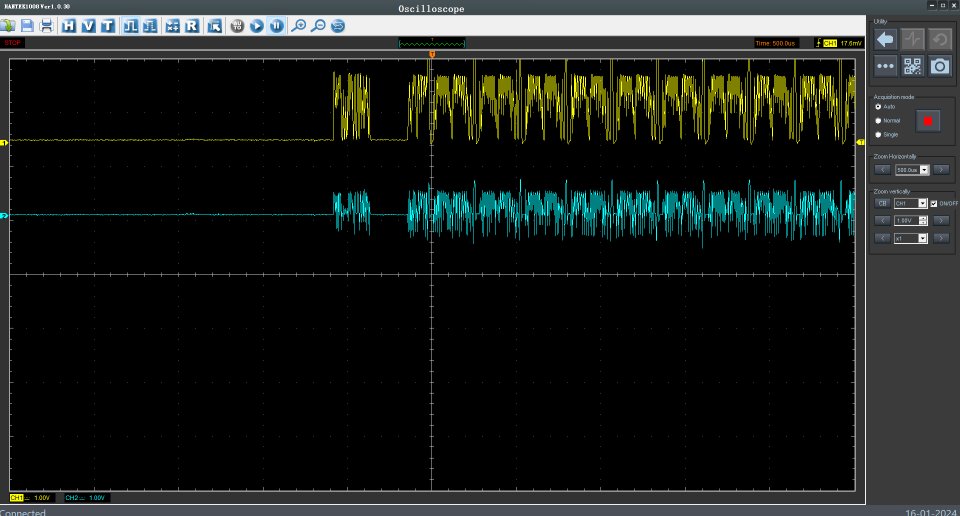
Task: Click the waveform overview minimap at top
Action: 432,43
